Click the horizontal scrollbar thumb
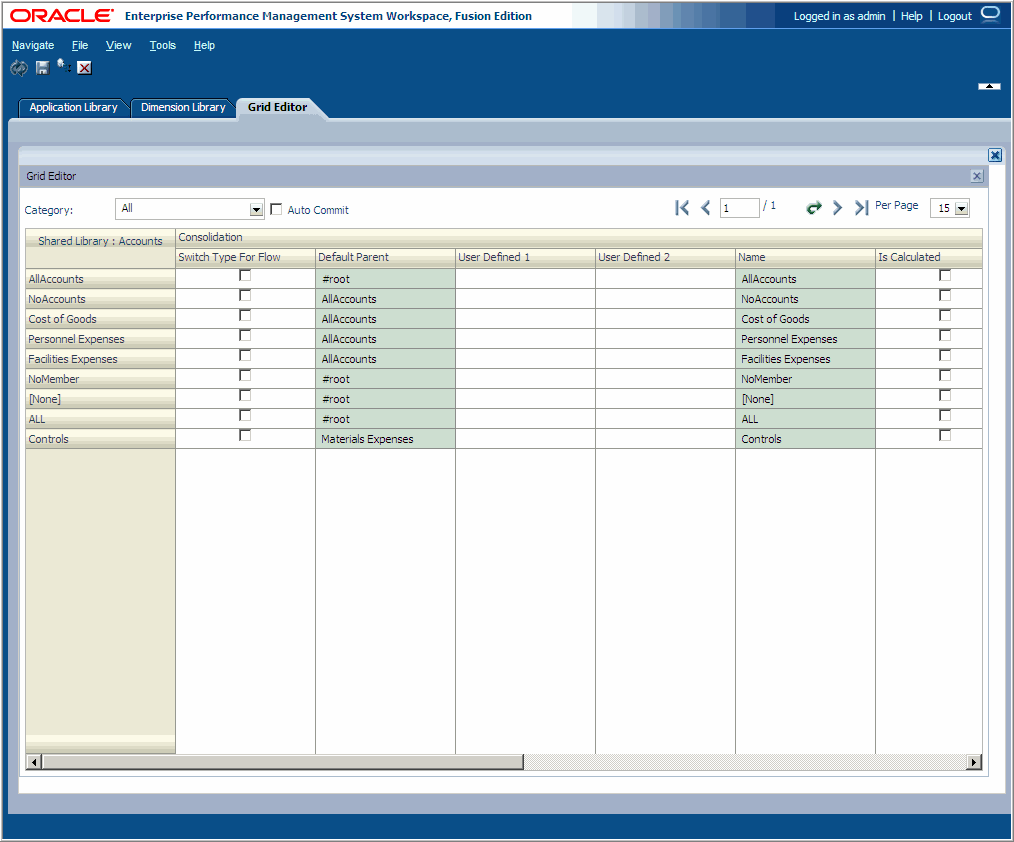This screenshot has width=1014, height=842. click(x=282, y=762)
